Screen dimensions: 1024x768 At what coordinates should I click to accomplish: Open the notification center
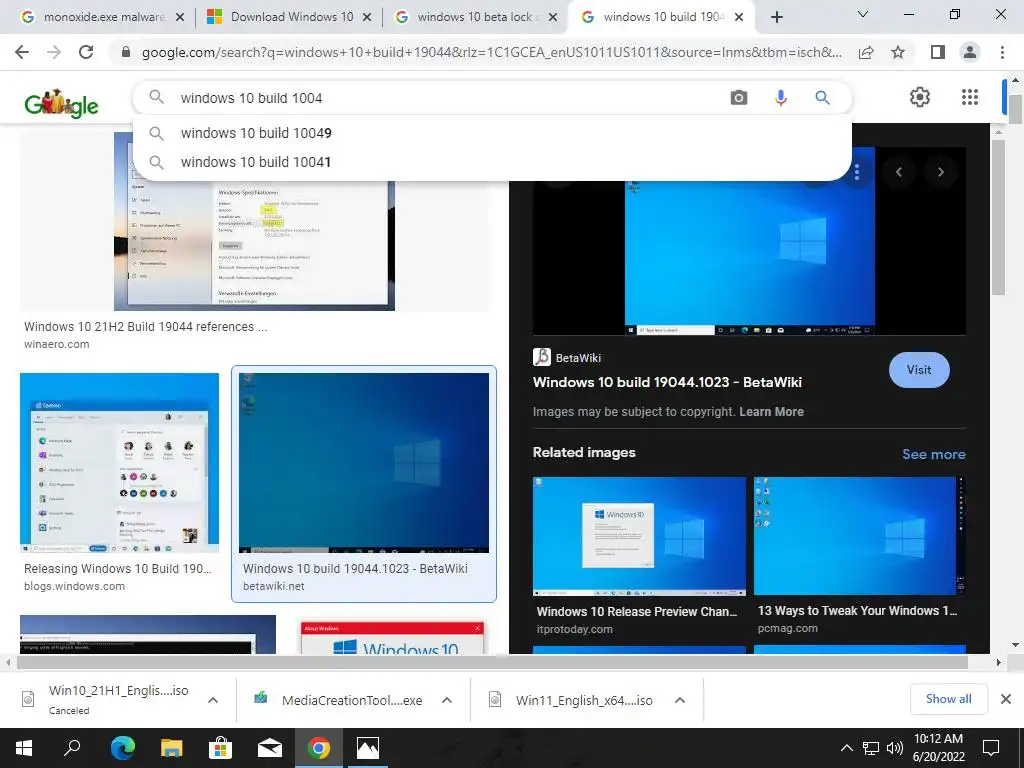[x=991, y=748]
